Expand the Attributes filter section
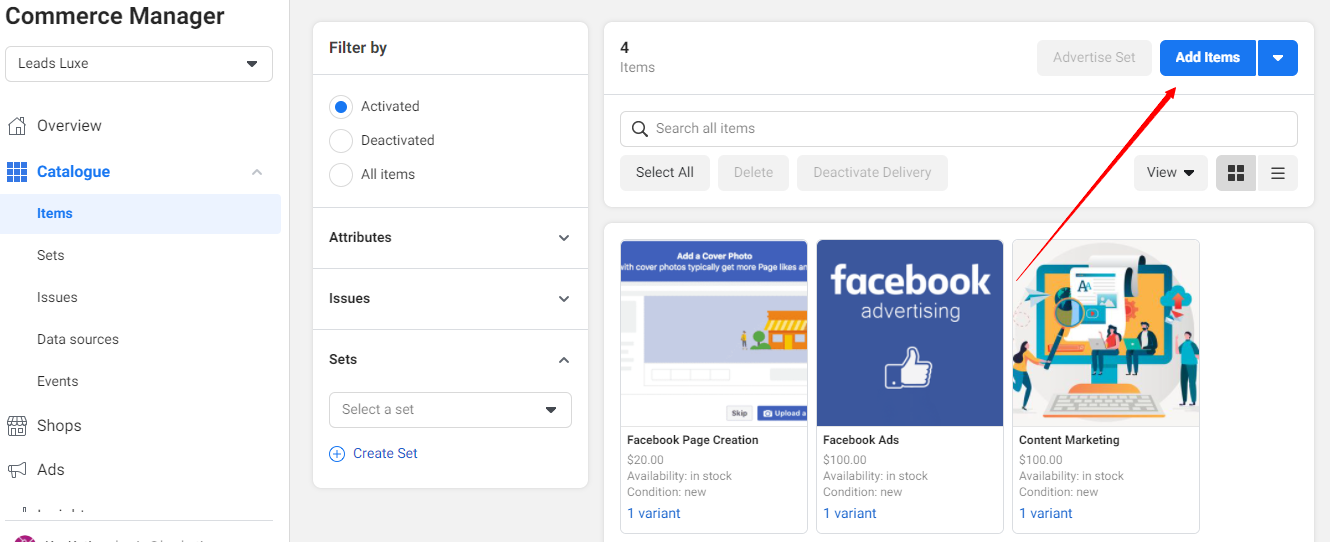The image size is (1330, 542). (x=450, y=238)
